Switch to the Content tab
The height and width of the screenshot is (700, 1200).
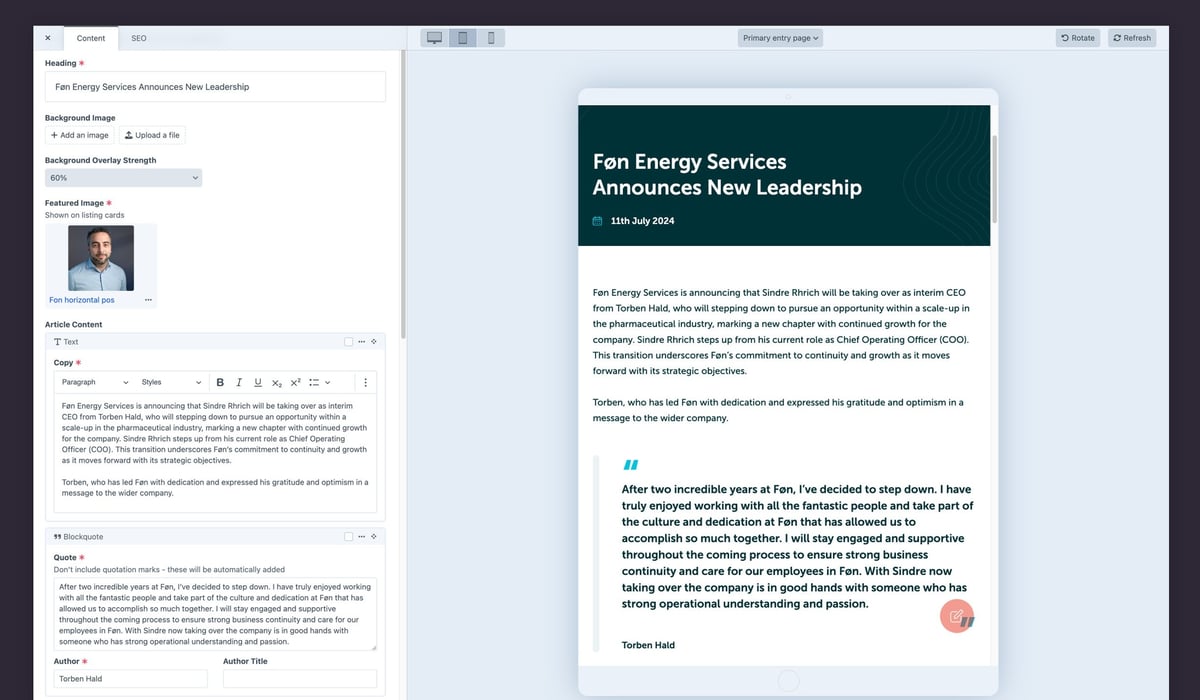pos(91,38)
